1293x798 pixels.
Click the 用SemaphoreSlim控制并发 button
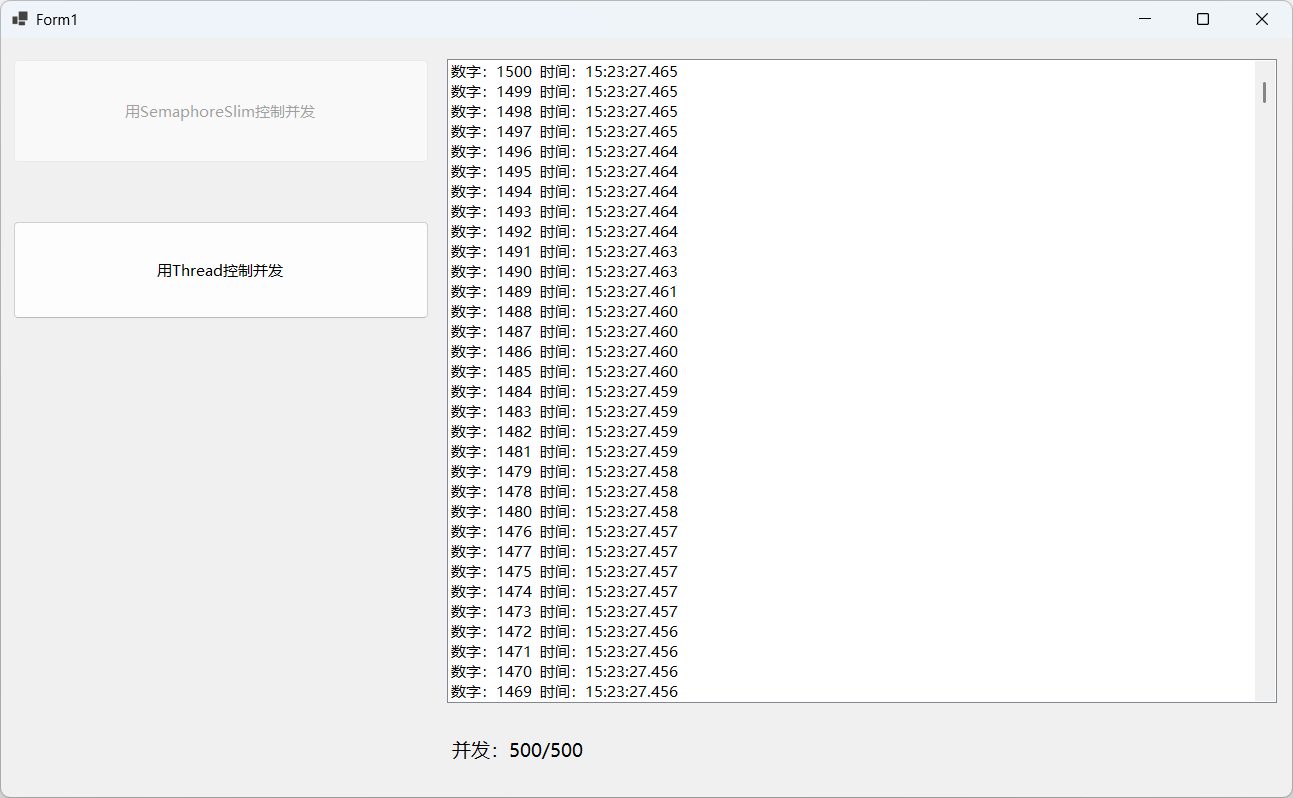(x=220, y=111)
